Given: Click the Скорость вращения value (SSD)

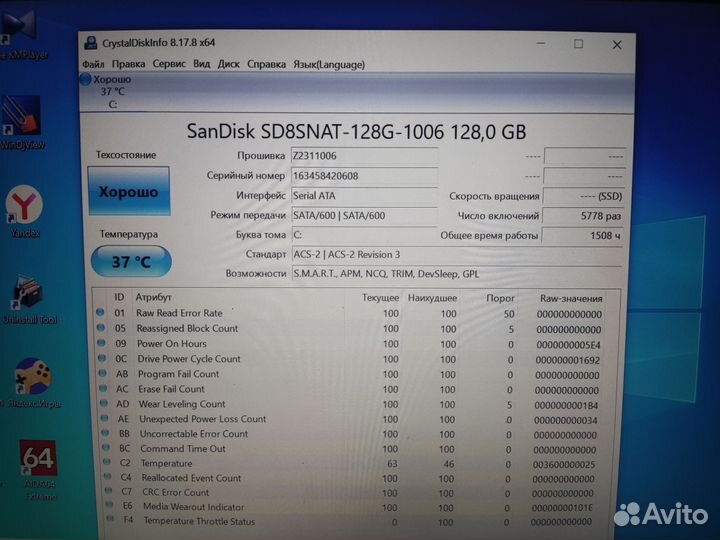Looking at the screenshot, I should pos(583,196).
